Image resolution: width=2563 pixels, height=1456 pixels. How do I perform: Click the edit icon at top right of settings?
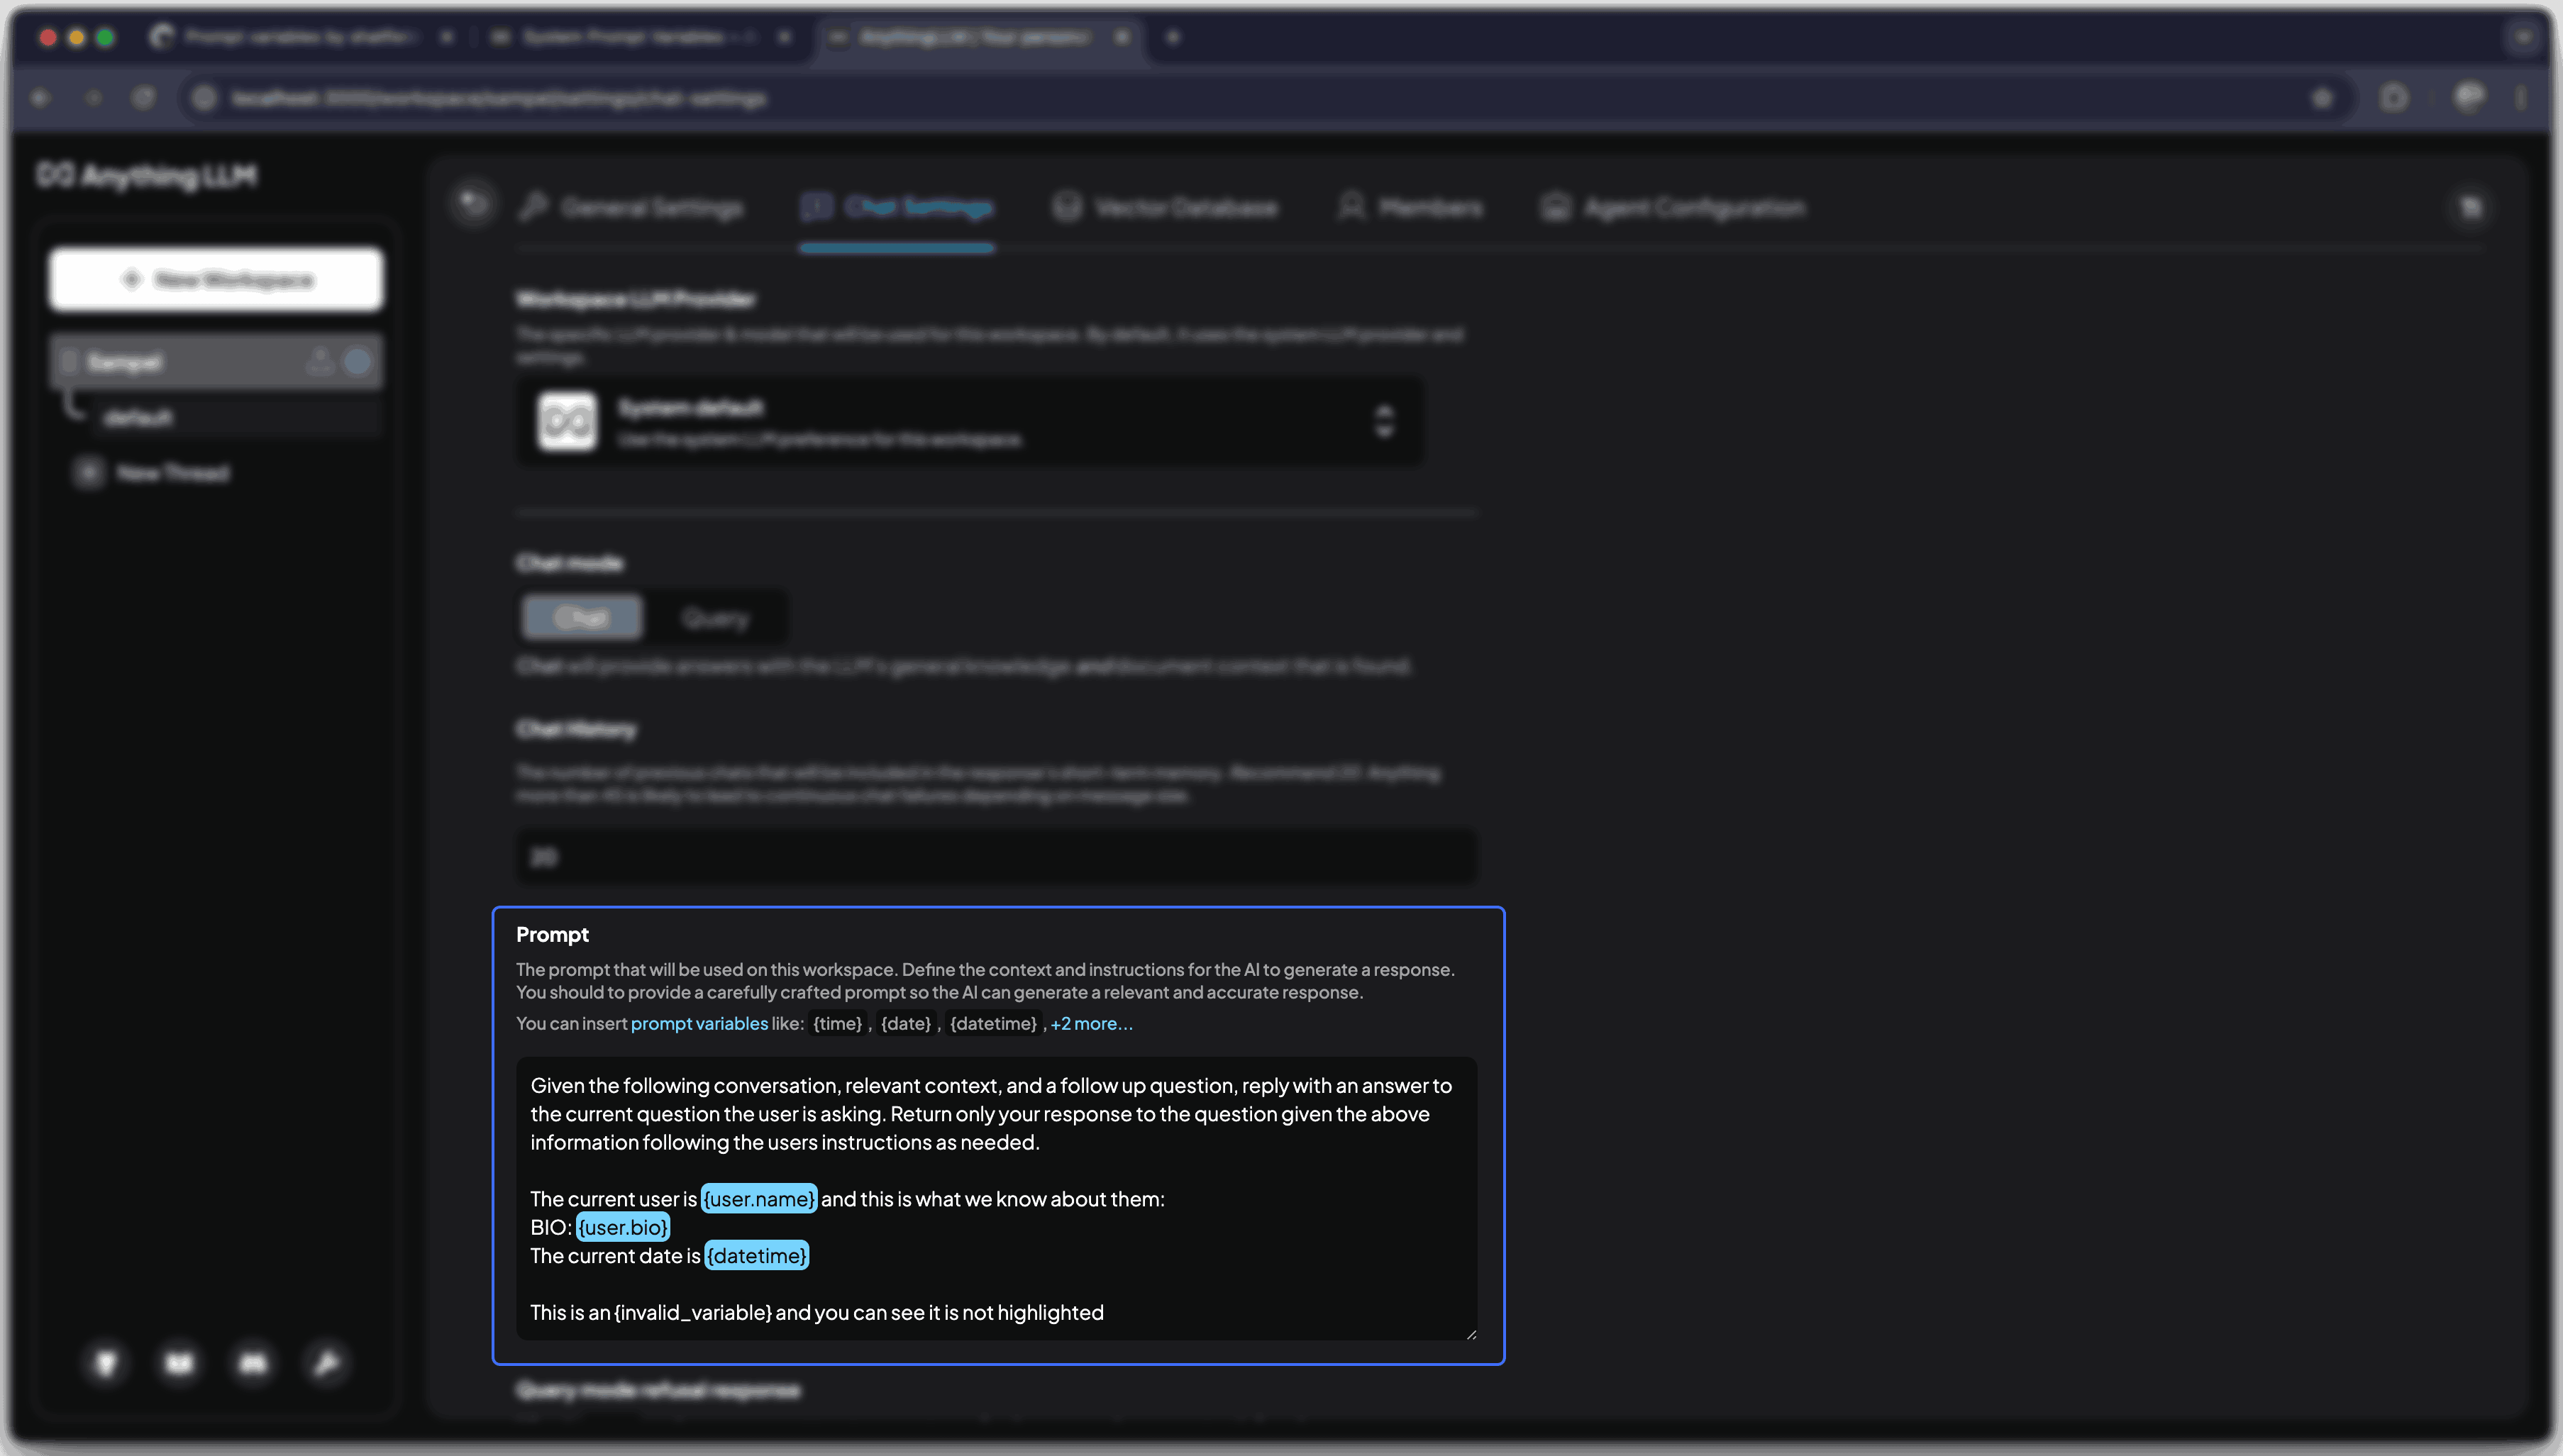(x=2471, y=206)
